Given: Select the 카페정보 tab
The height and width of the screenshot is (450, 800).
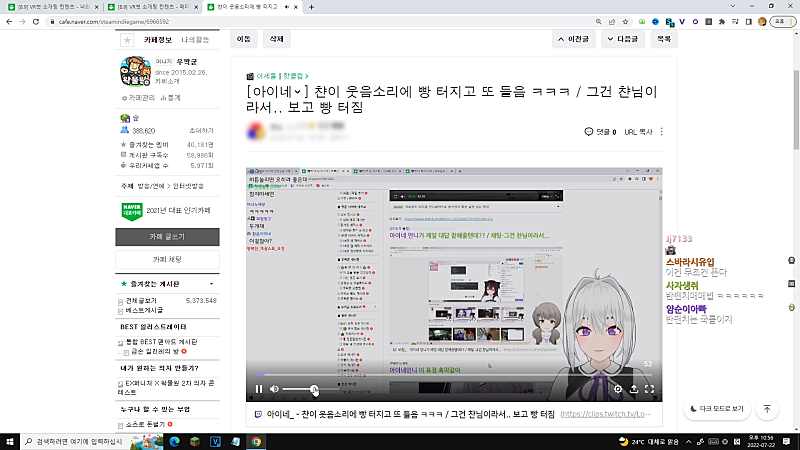Looking at the screenshot, I should pyautogui.click(x=158, y=40).
